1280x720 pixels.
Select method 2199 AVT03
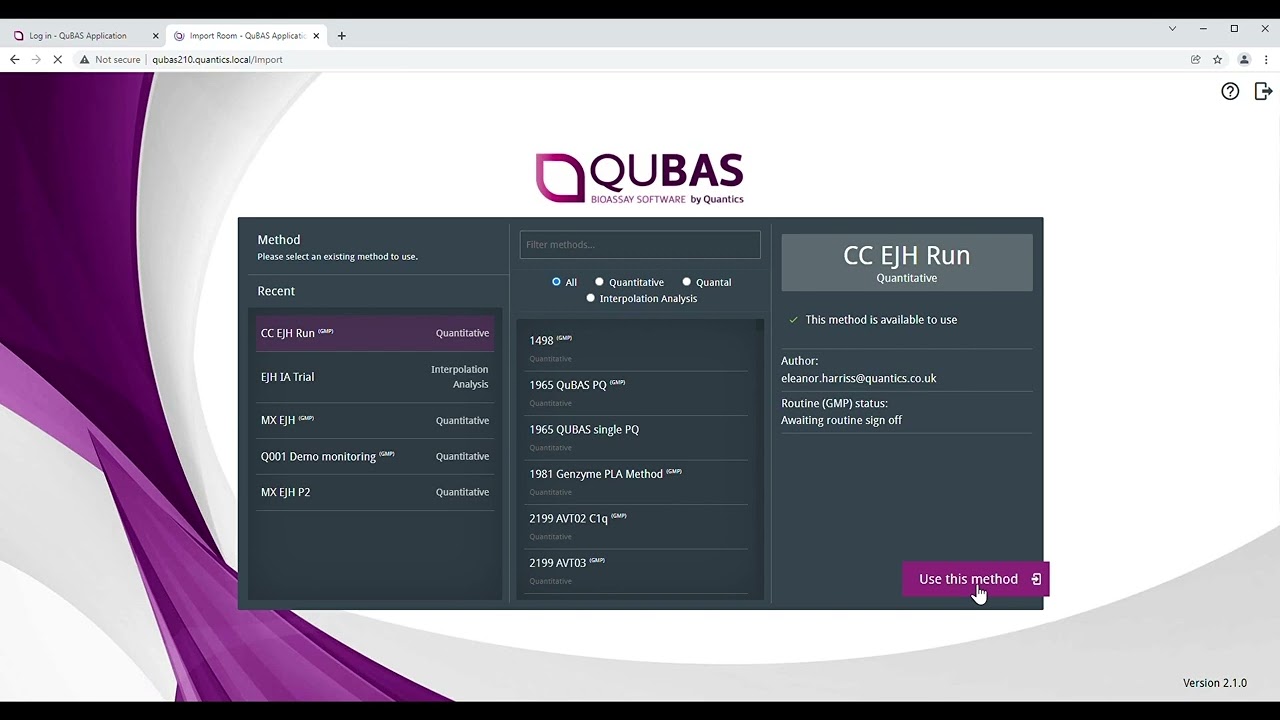coord(637,570)
